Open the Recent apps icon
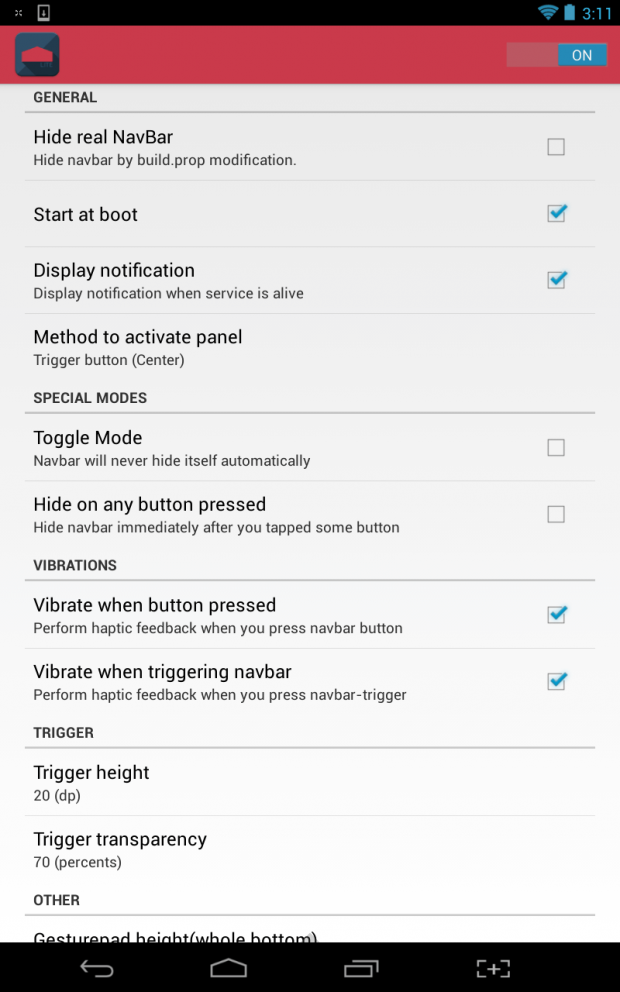 click(x=361, y=968)
